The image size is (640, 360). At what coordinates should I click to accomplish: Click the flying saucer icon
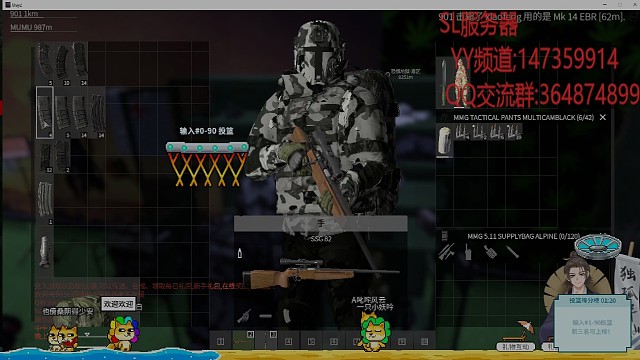pyautogui.click(x=598, y=247)
